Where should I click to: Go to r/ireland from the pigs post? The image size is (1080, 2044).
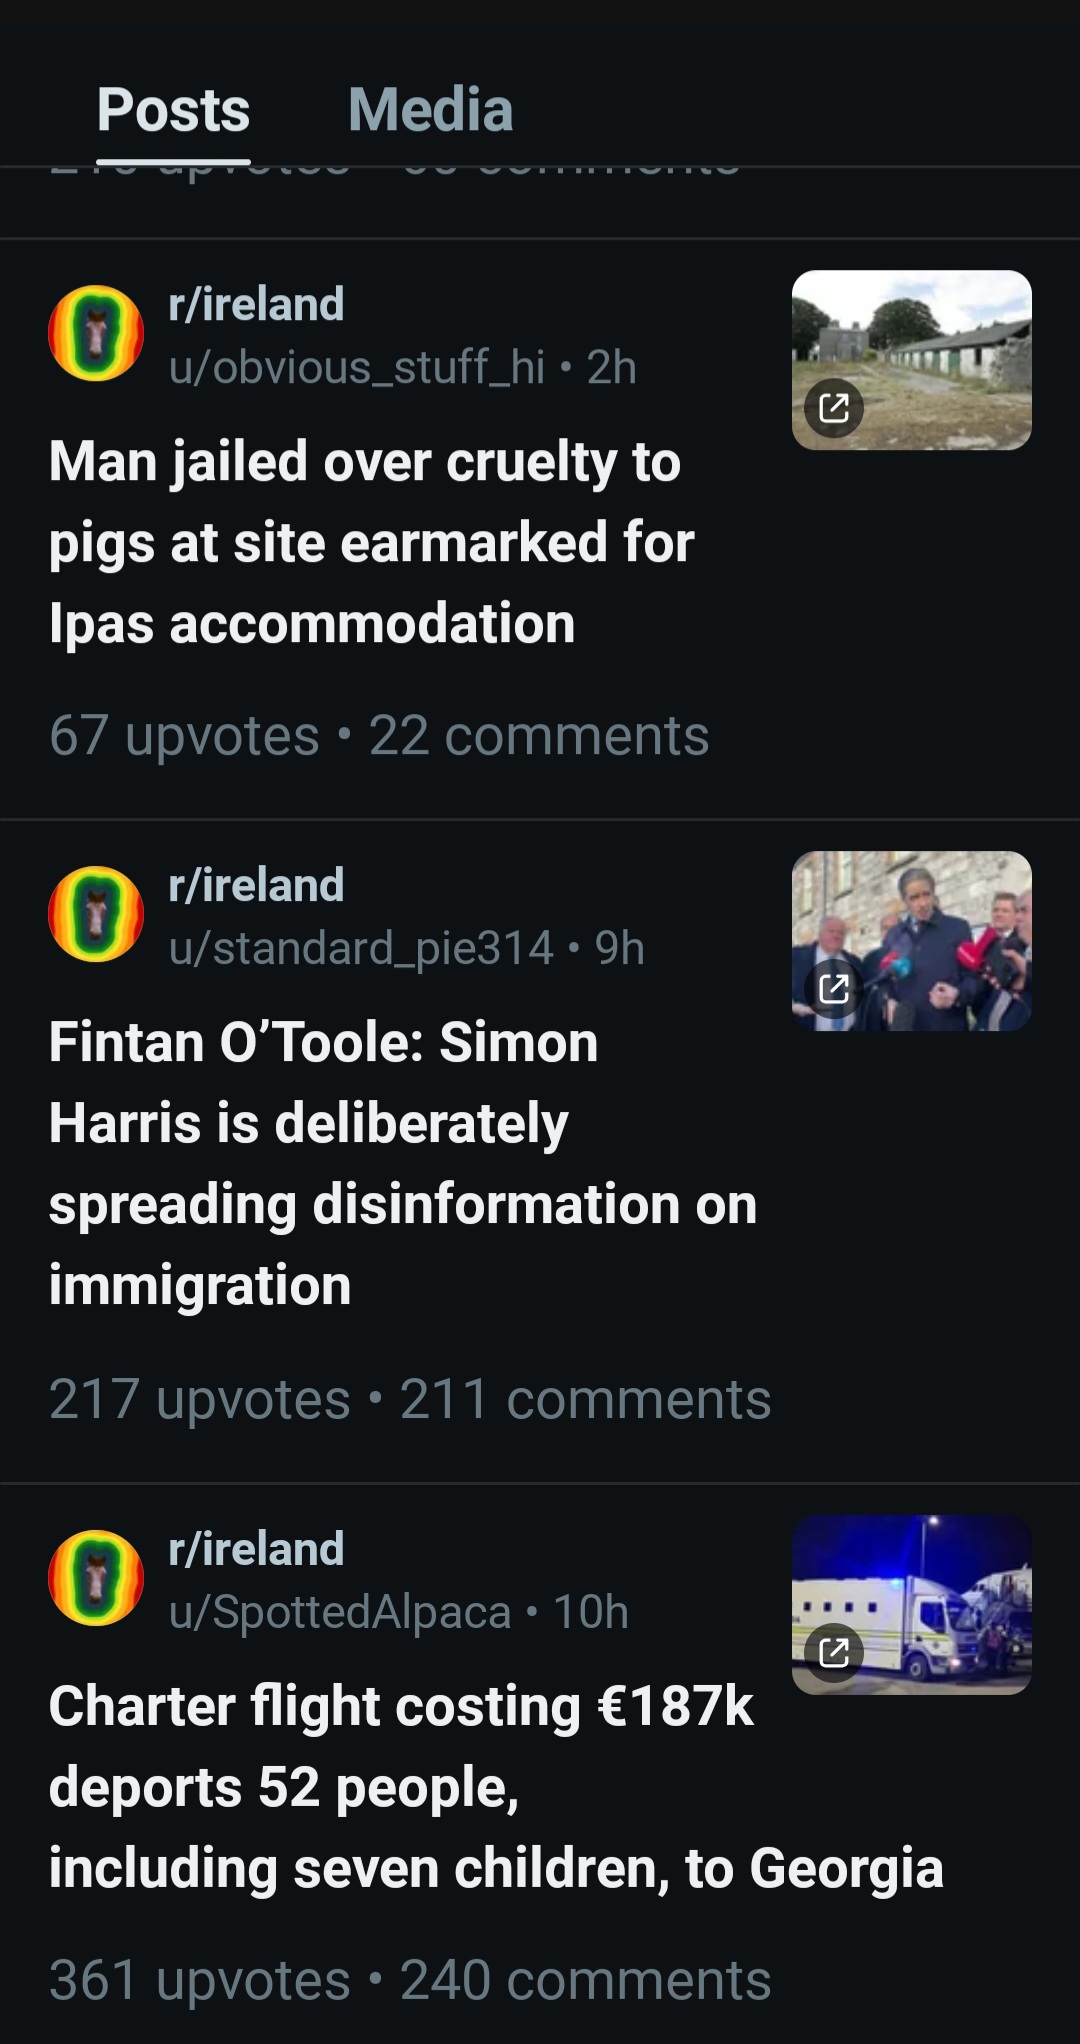point(256,304)
